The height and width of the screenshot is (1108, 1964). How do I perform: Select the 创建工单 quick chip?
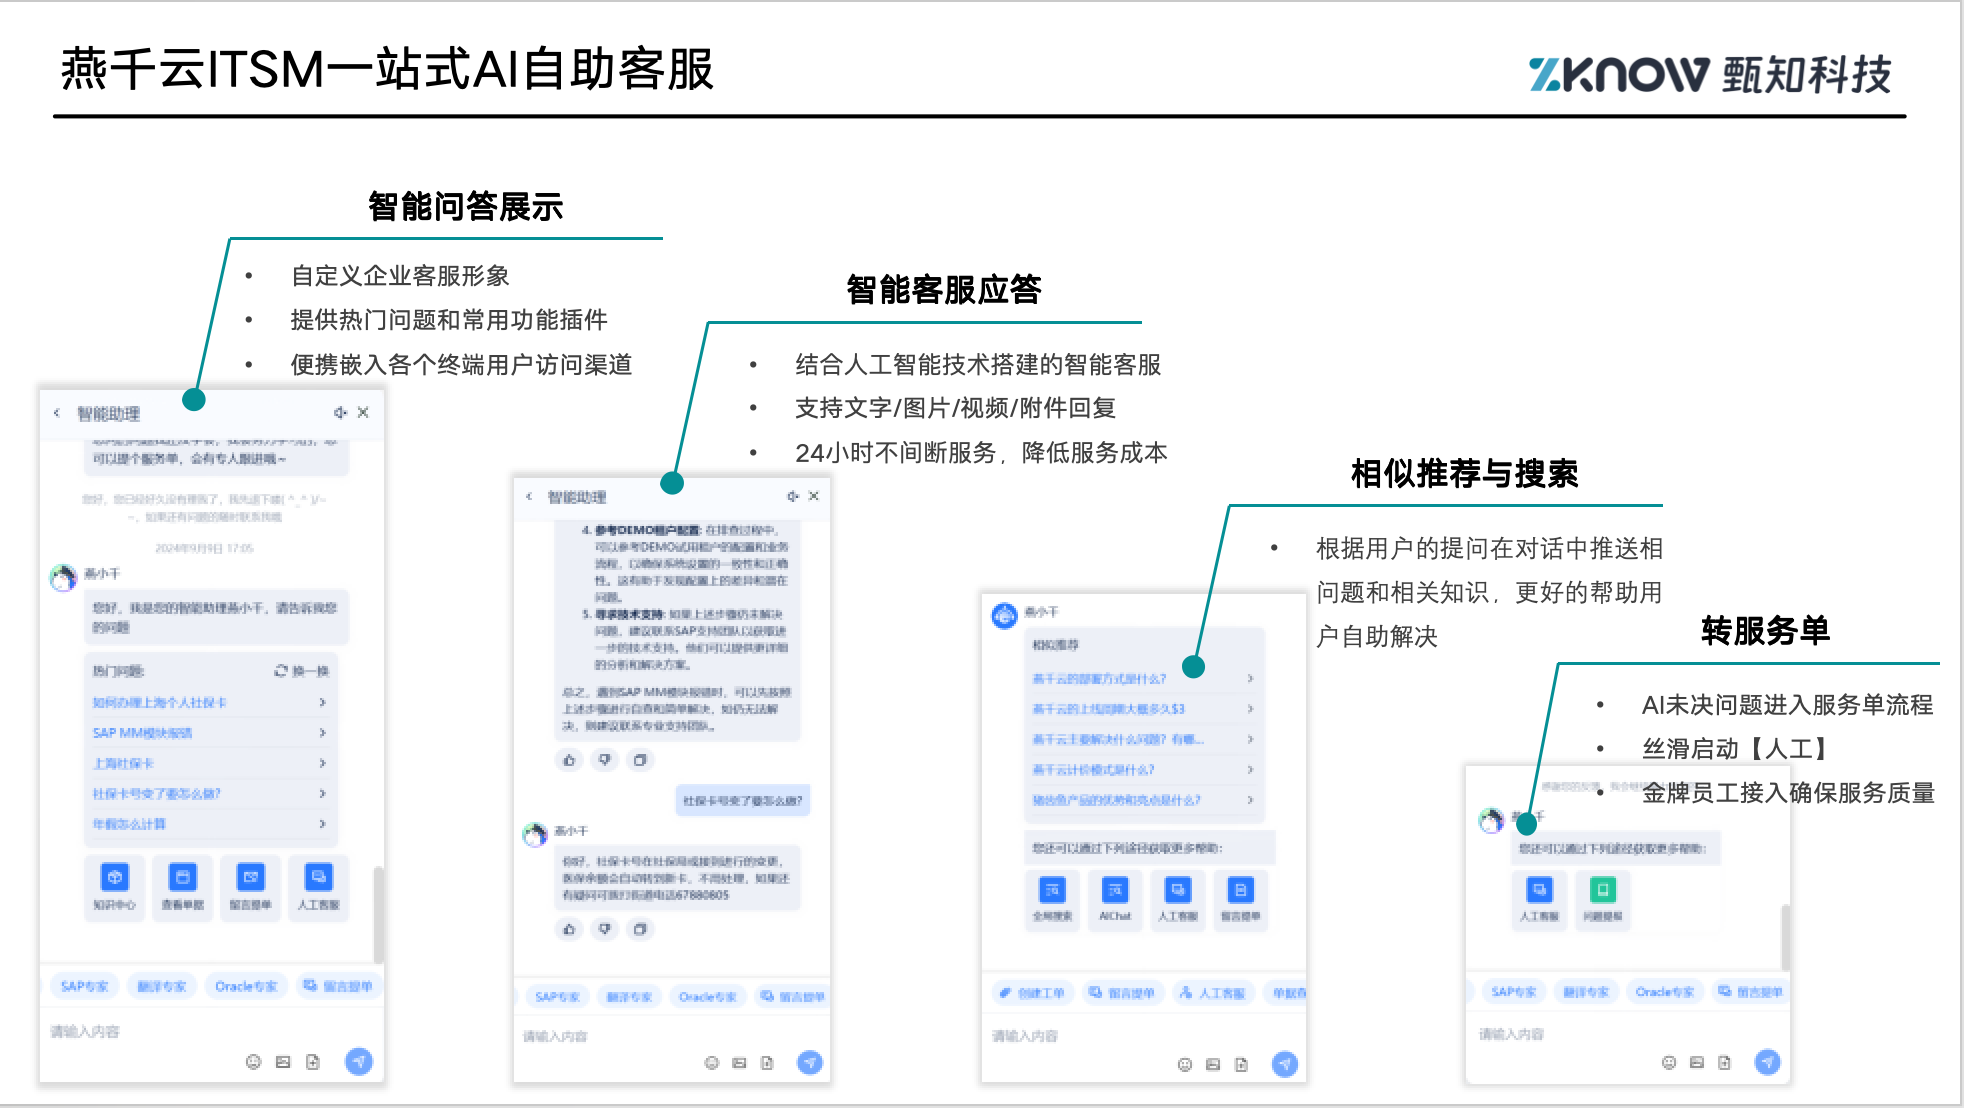(1032, 993)
